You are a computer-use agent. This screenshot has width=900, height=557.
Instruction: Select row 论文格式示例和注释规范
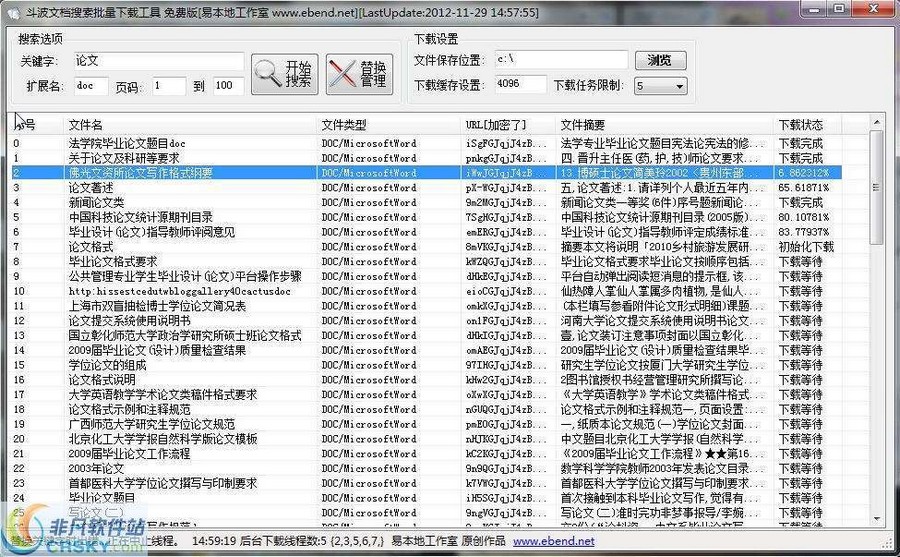[x=426, y=409]
